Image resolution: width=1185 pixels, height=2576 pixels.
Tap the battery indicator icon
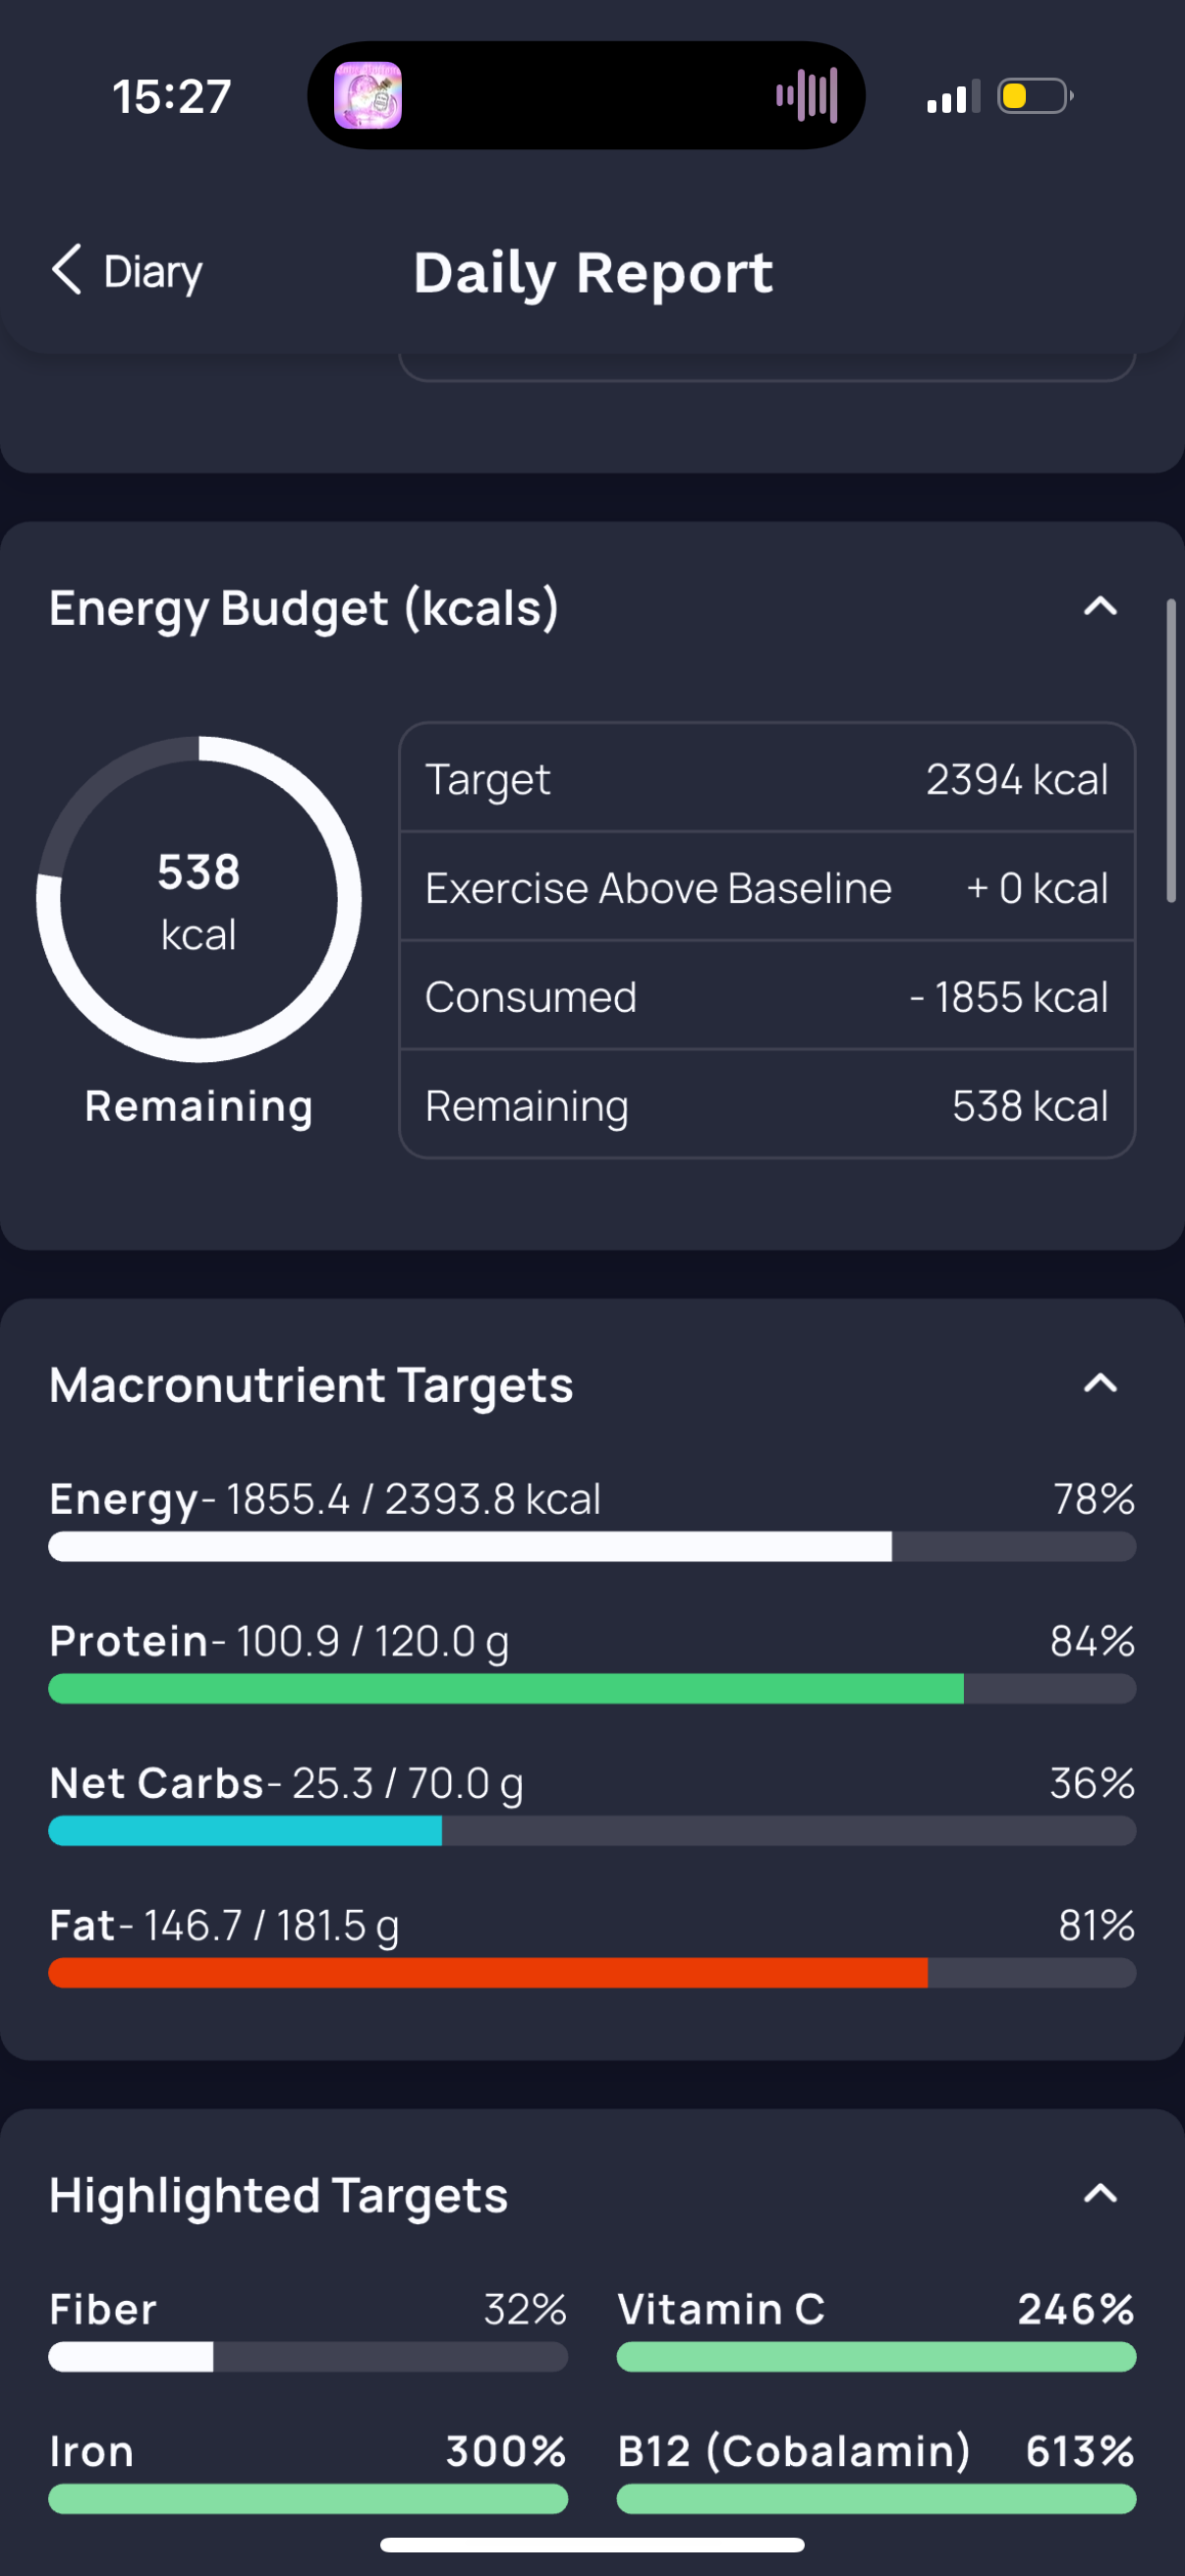1035,96
